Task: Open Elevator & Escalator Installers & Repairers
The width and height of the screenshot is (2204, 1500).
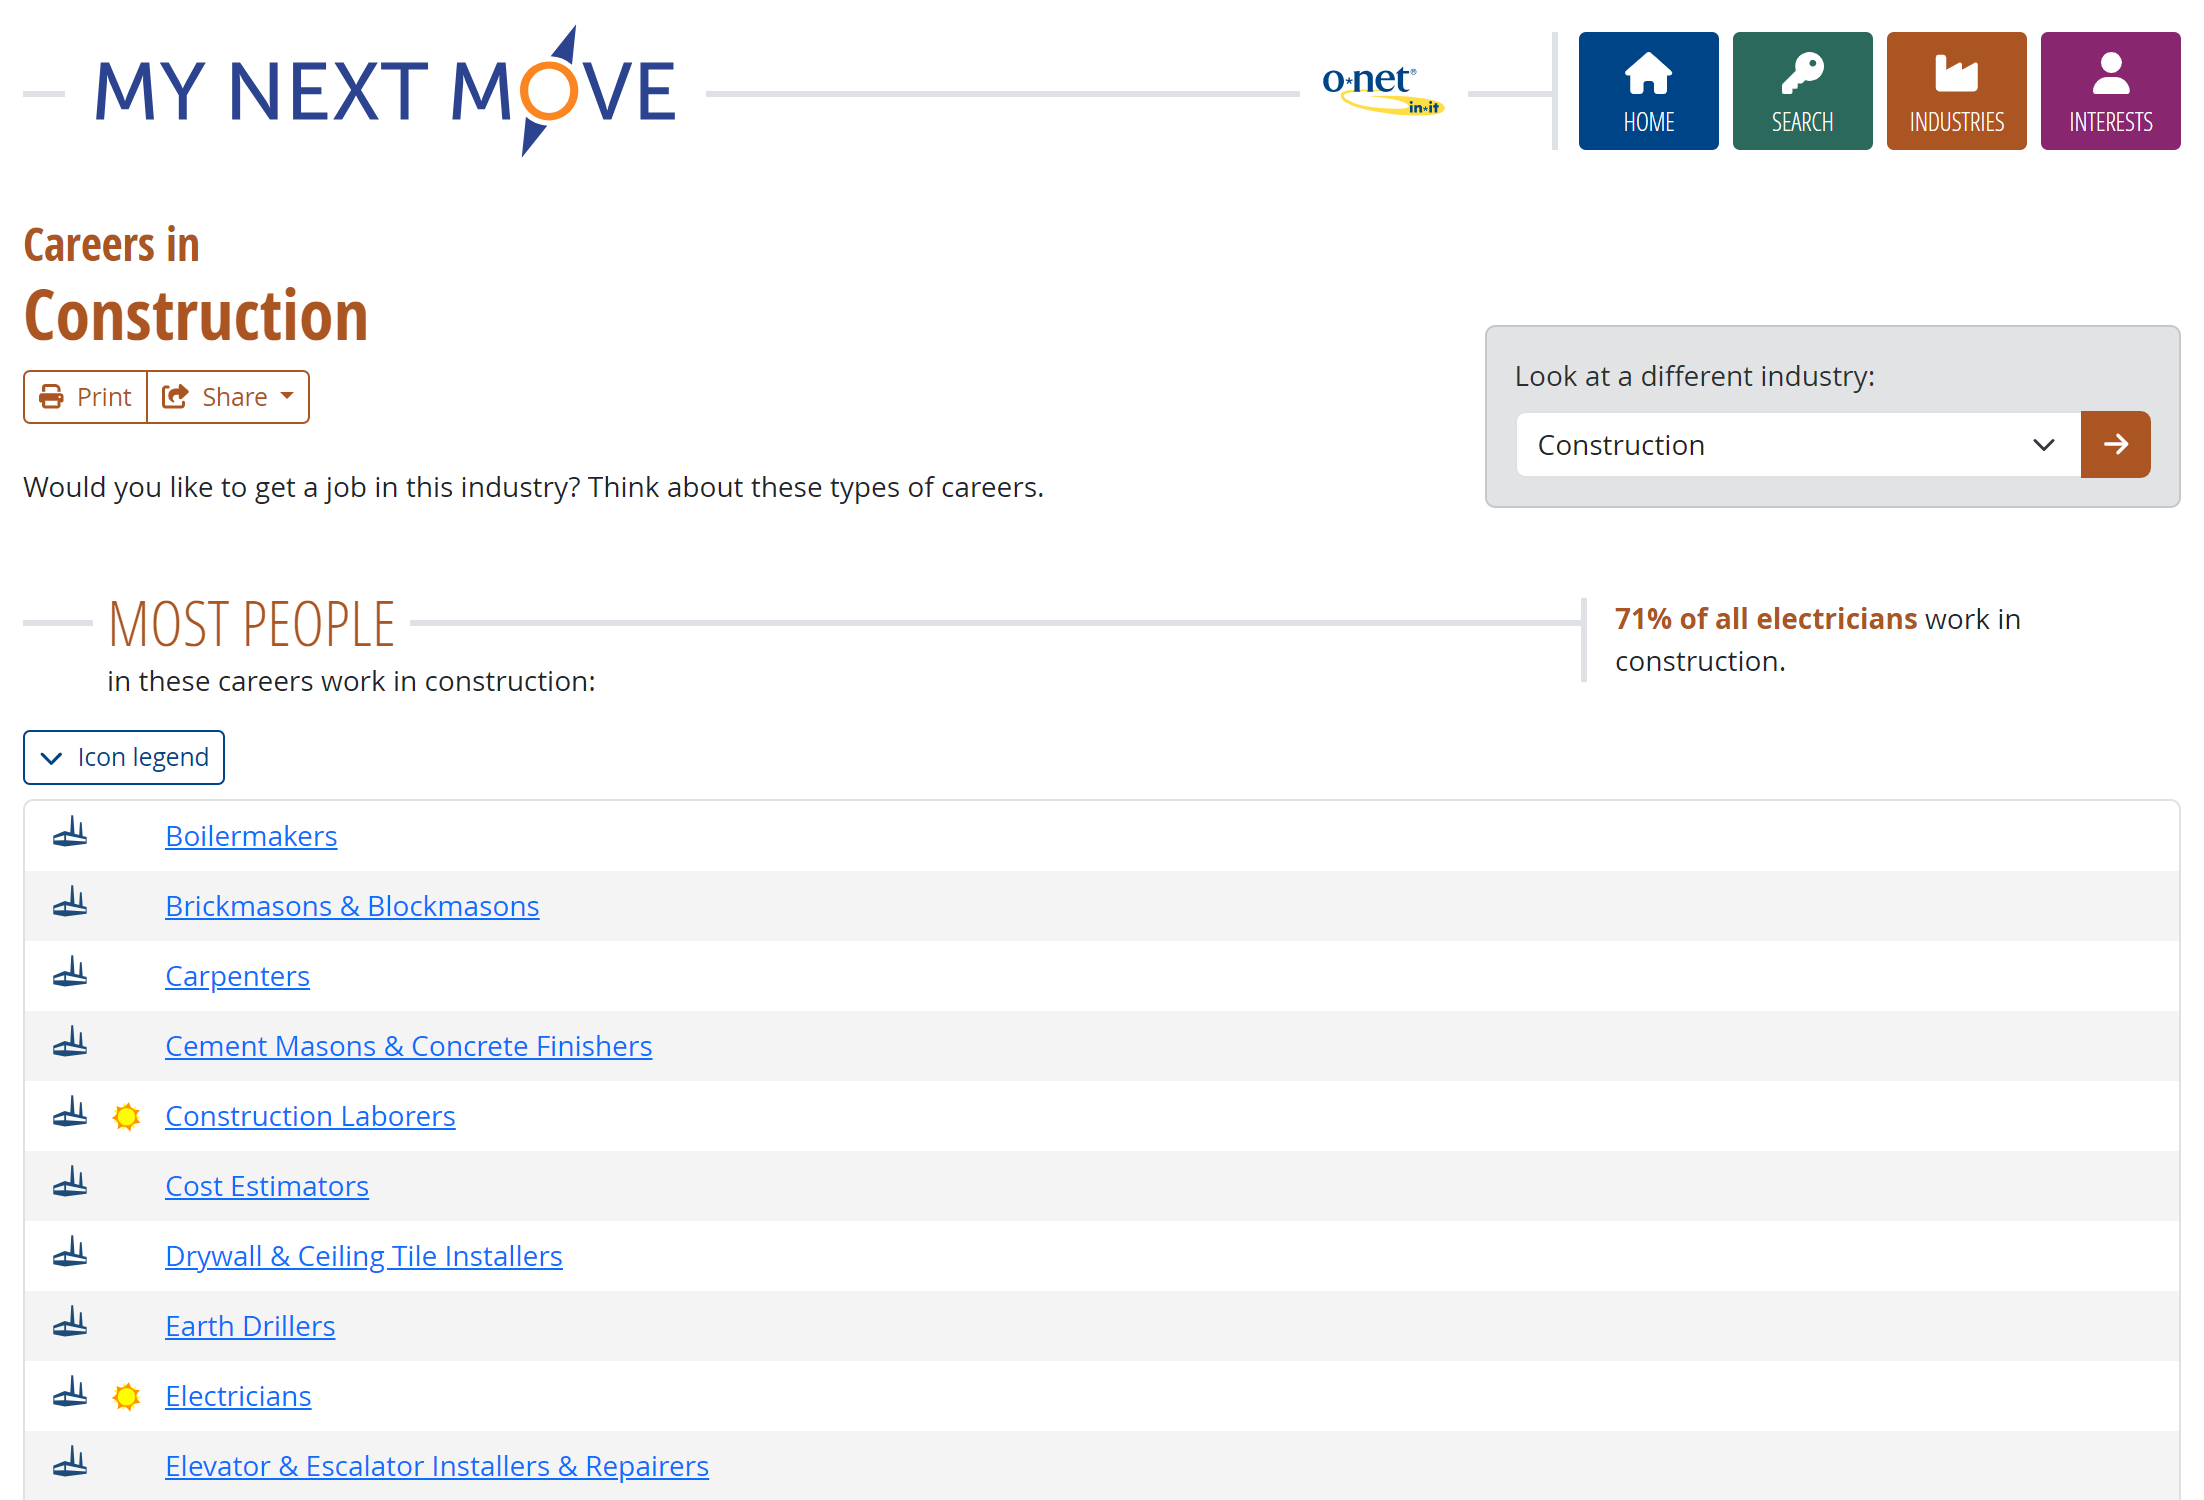Action: tap(437, 1466)
